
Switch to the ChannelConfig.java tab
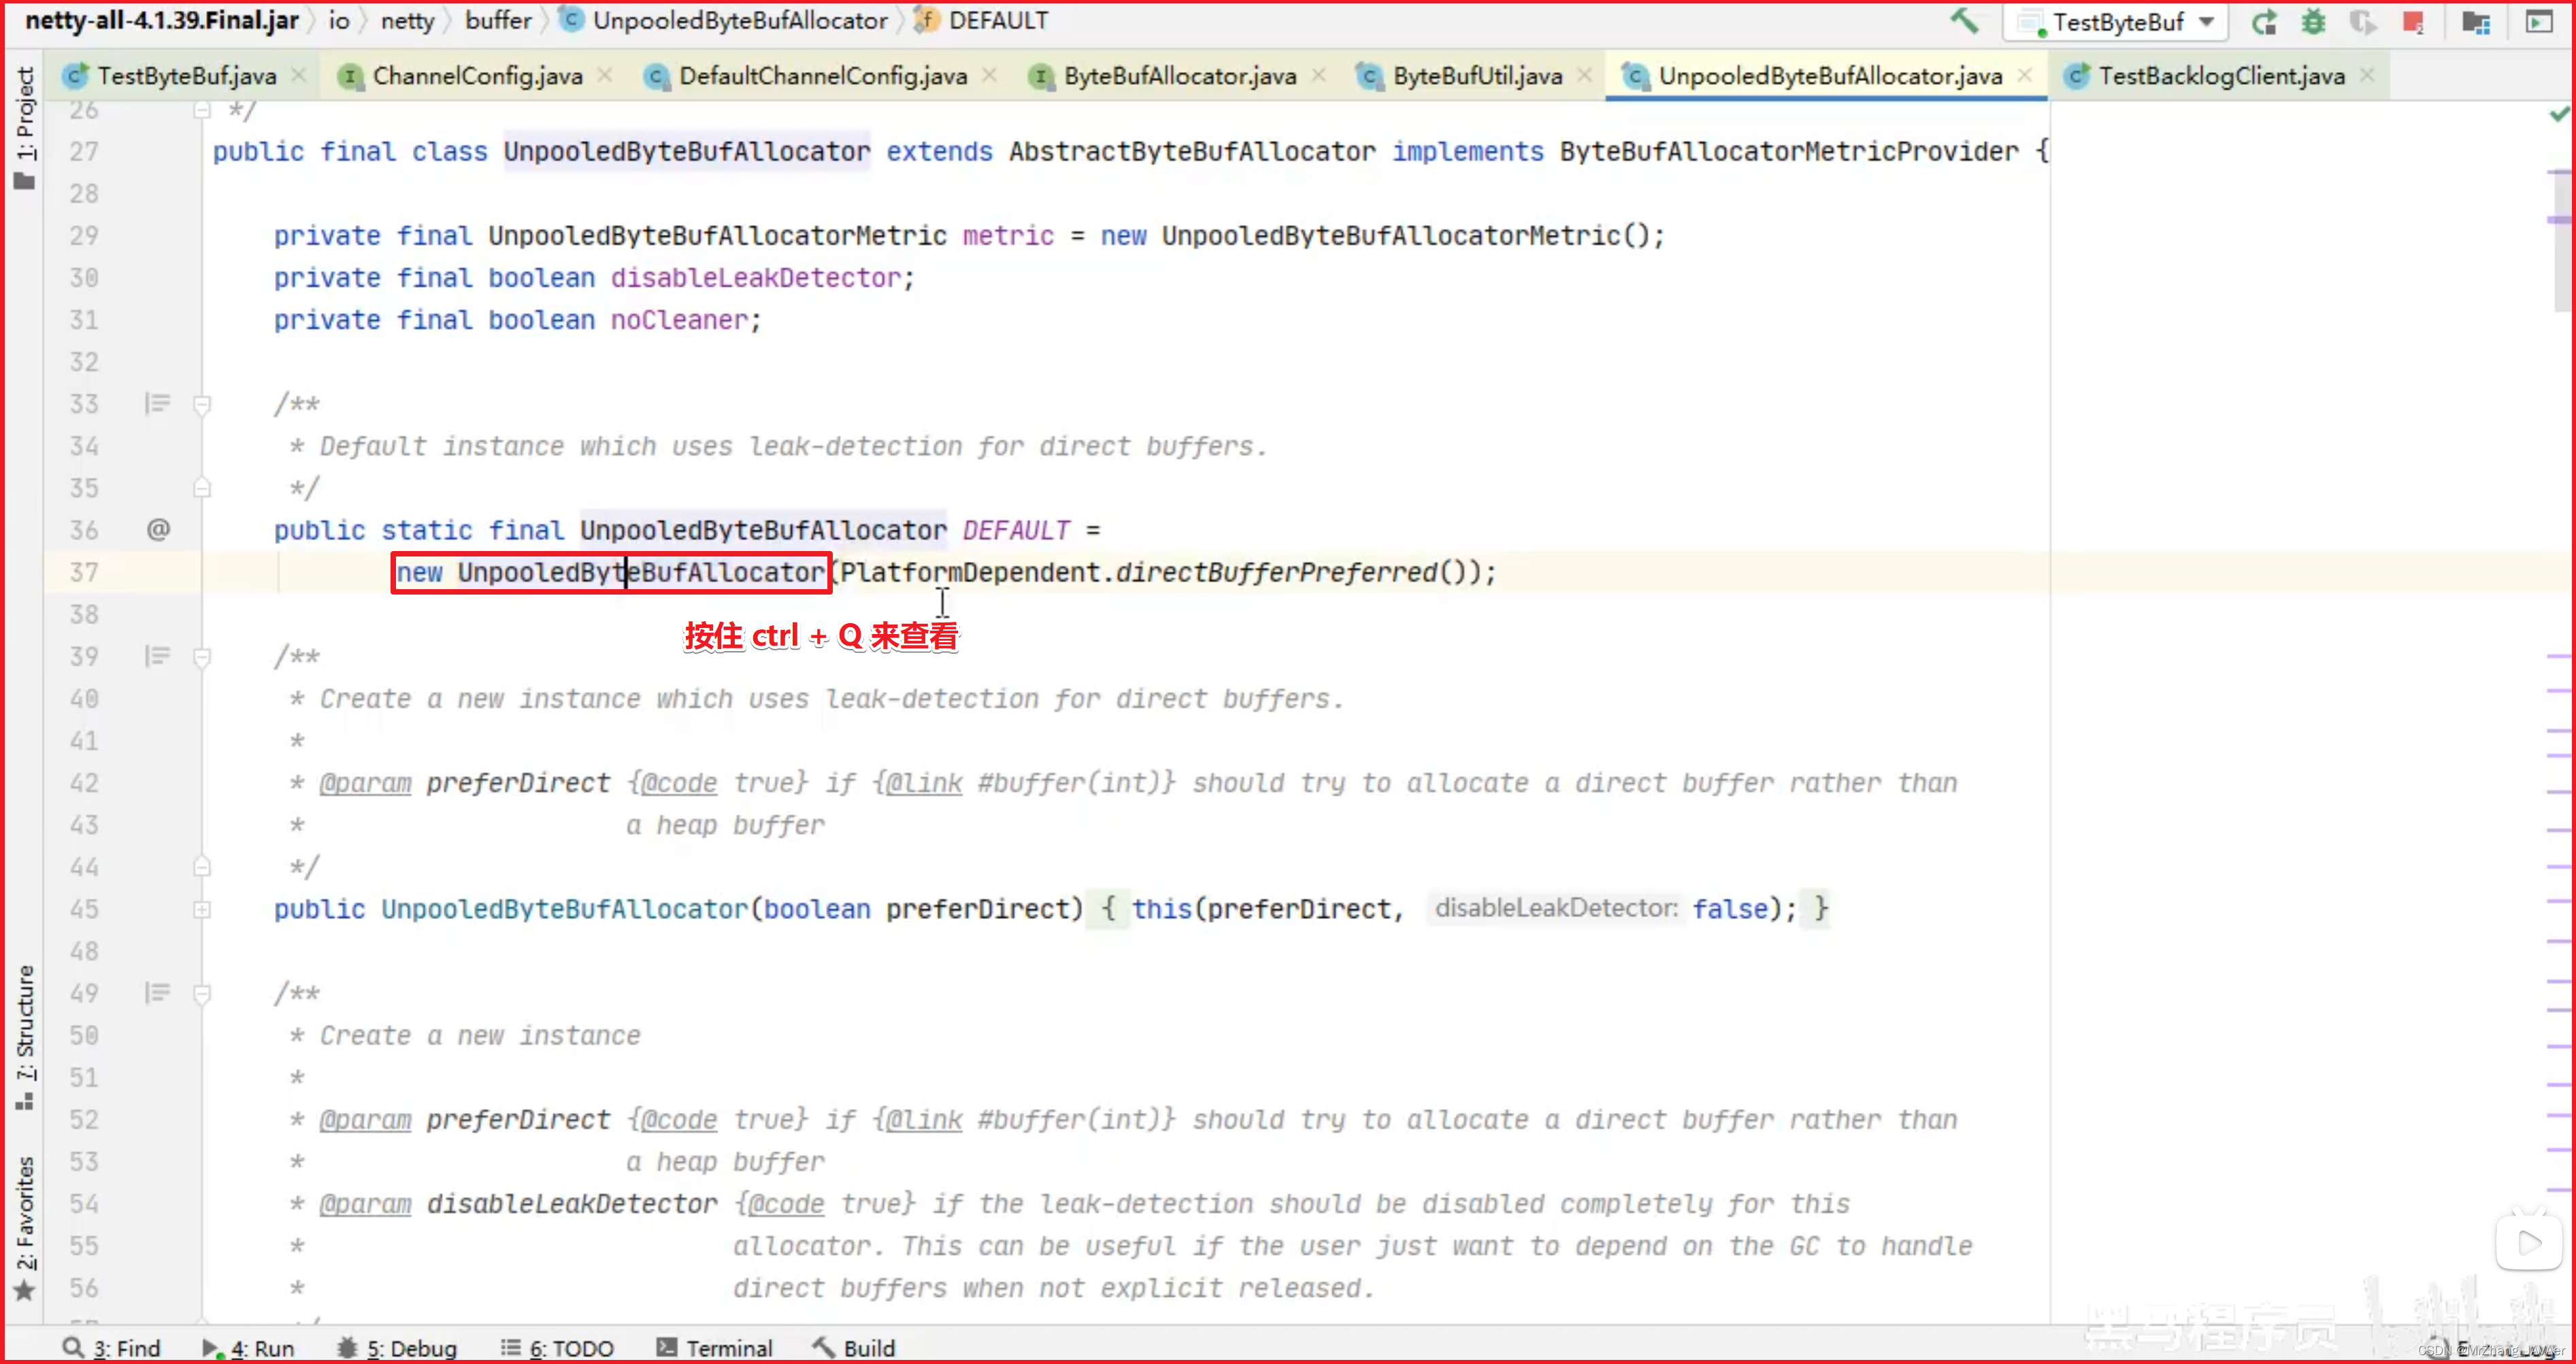tap(476, 76)
